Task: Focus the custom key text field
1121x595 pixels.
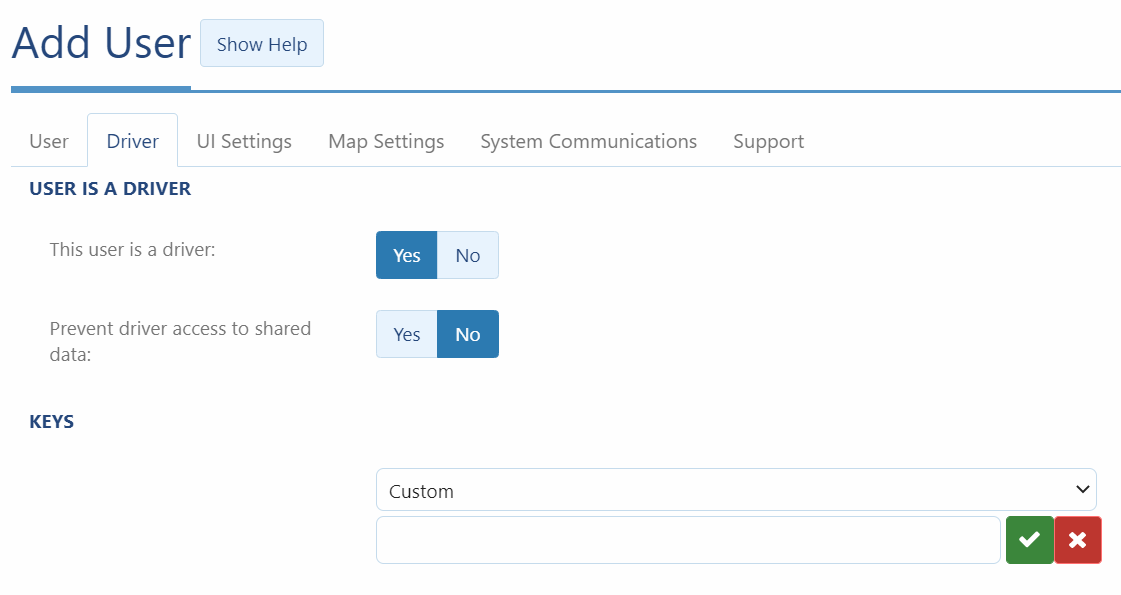Action: click(x=688, y=540)
